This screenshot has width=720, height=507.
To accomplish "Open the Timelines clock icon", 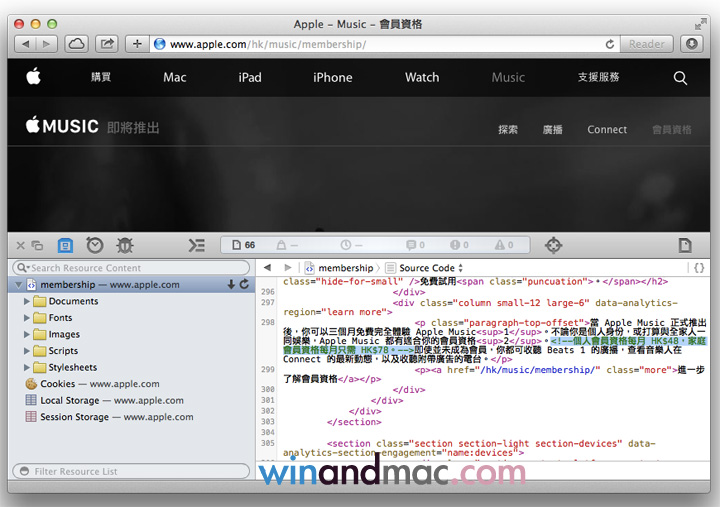I will [x=94, y=245].
